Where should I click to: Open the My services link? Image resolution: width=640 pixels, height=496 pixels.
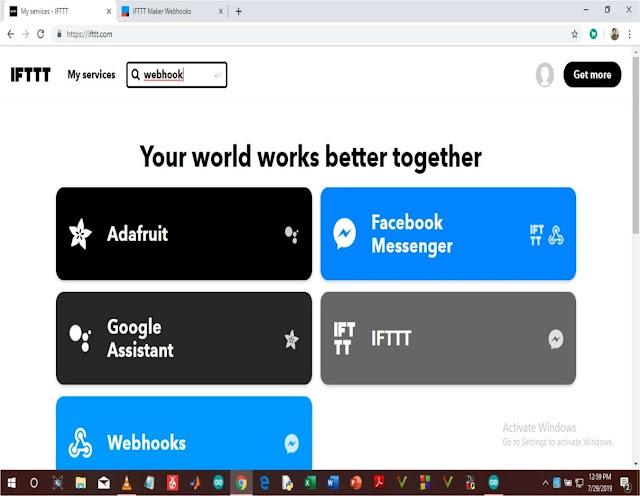(x=91, y=75)
